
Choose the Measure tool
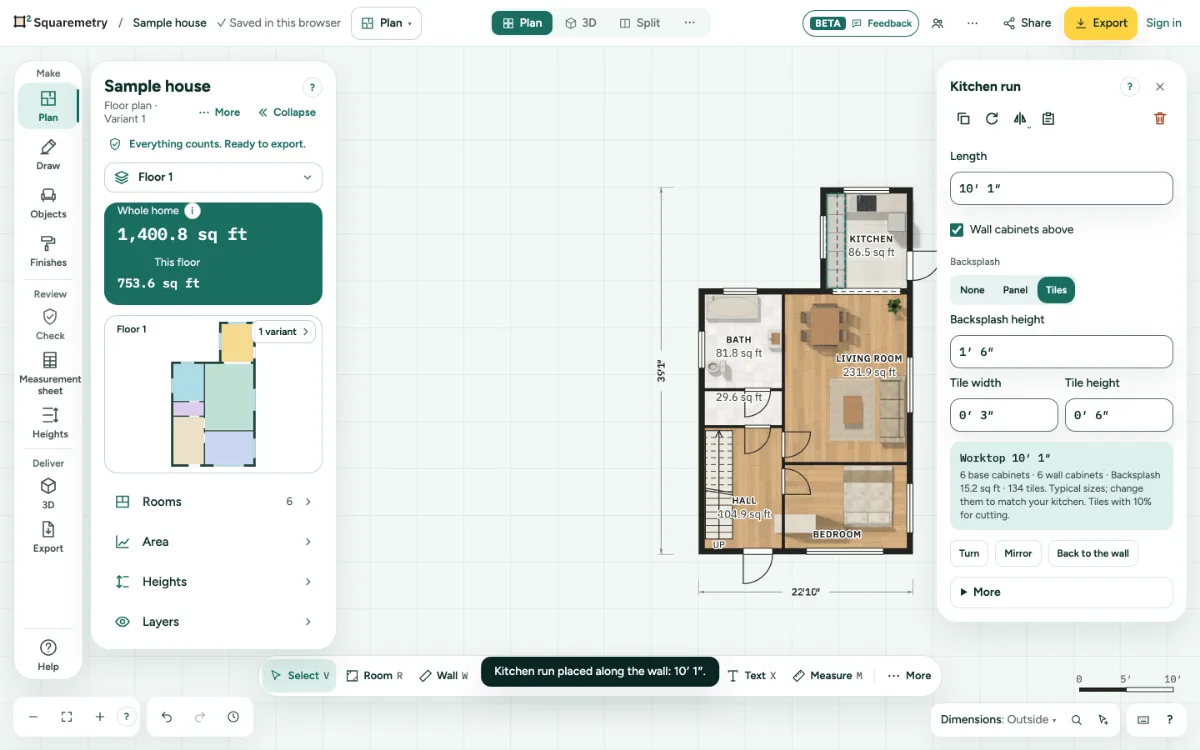[827, 676]
